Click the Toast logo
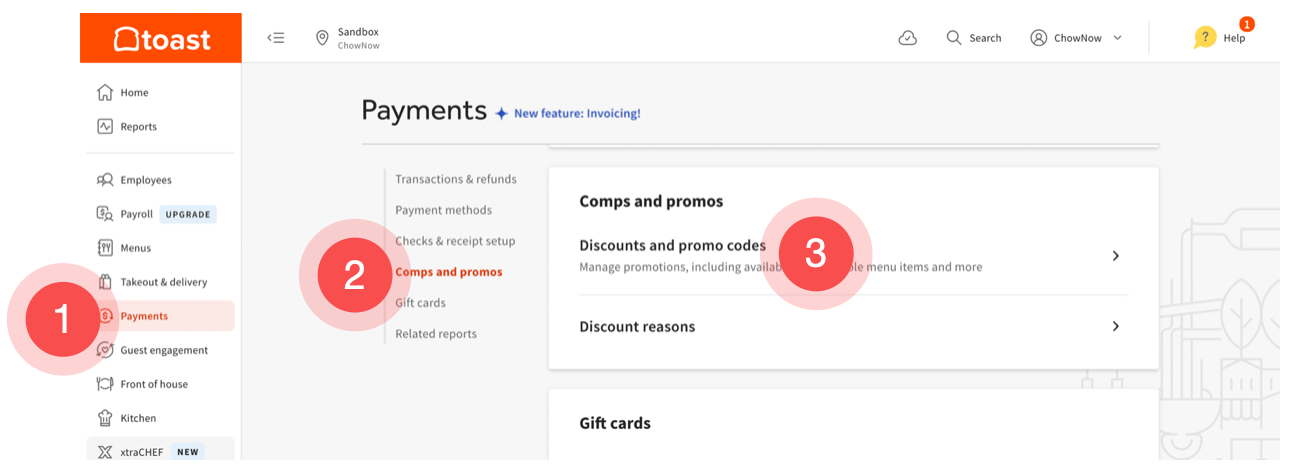This screenshot has width=1294, height=470. pos(161,39)
